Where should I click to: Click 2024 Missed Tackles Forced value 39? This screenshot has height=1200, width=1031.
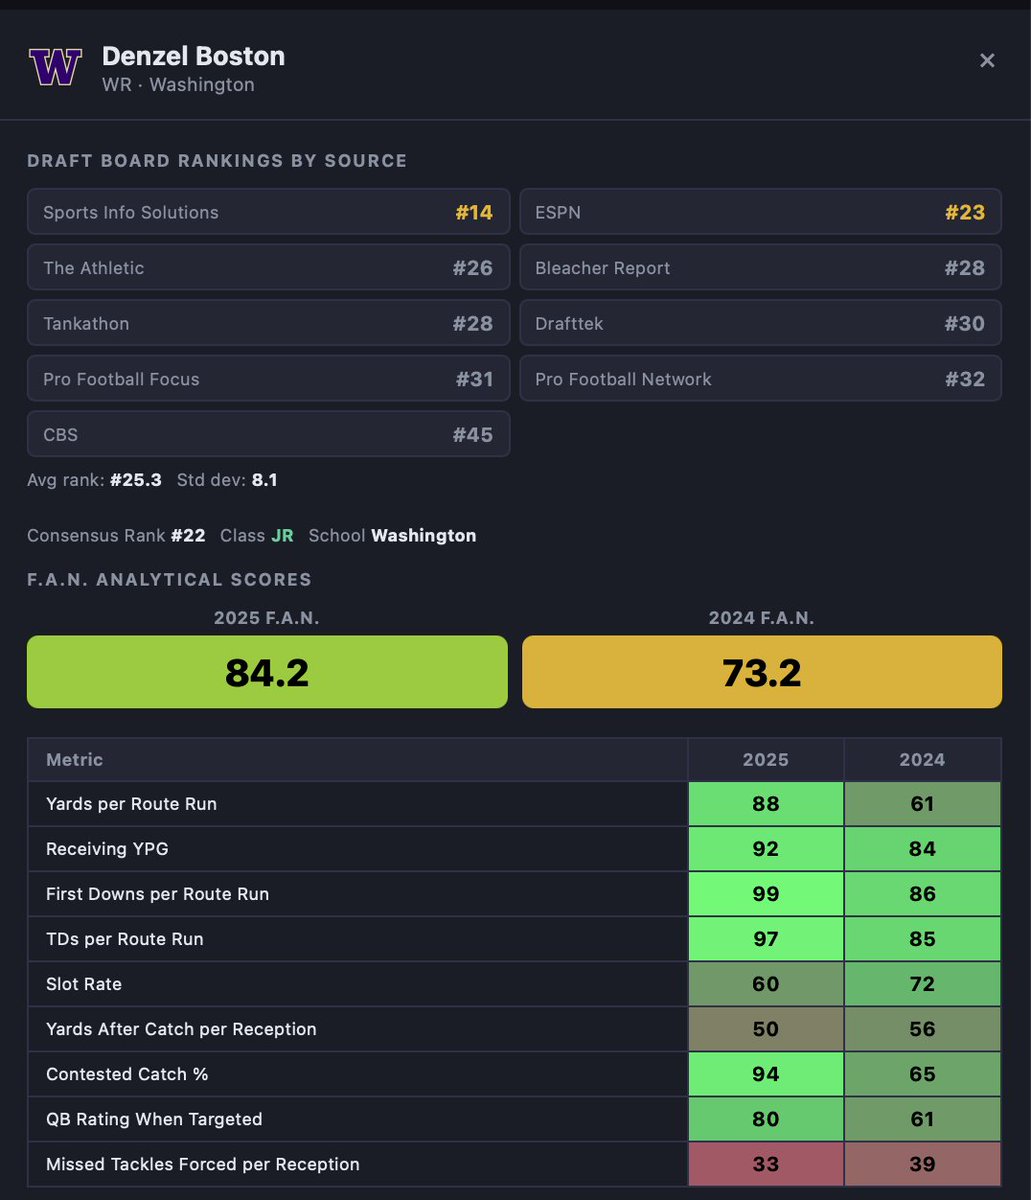[x=923, y=1164]
